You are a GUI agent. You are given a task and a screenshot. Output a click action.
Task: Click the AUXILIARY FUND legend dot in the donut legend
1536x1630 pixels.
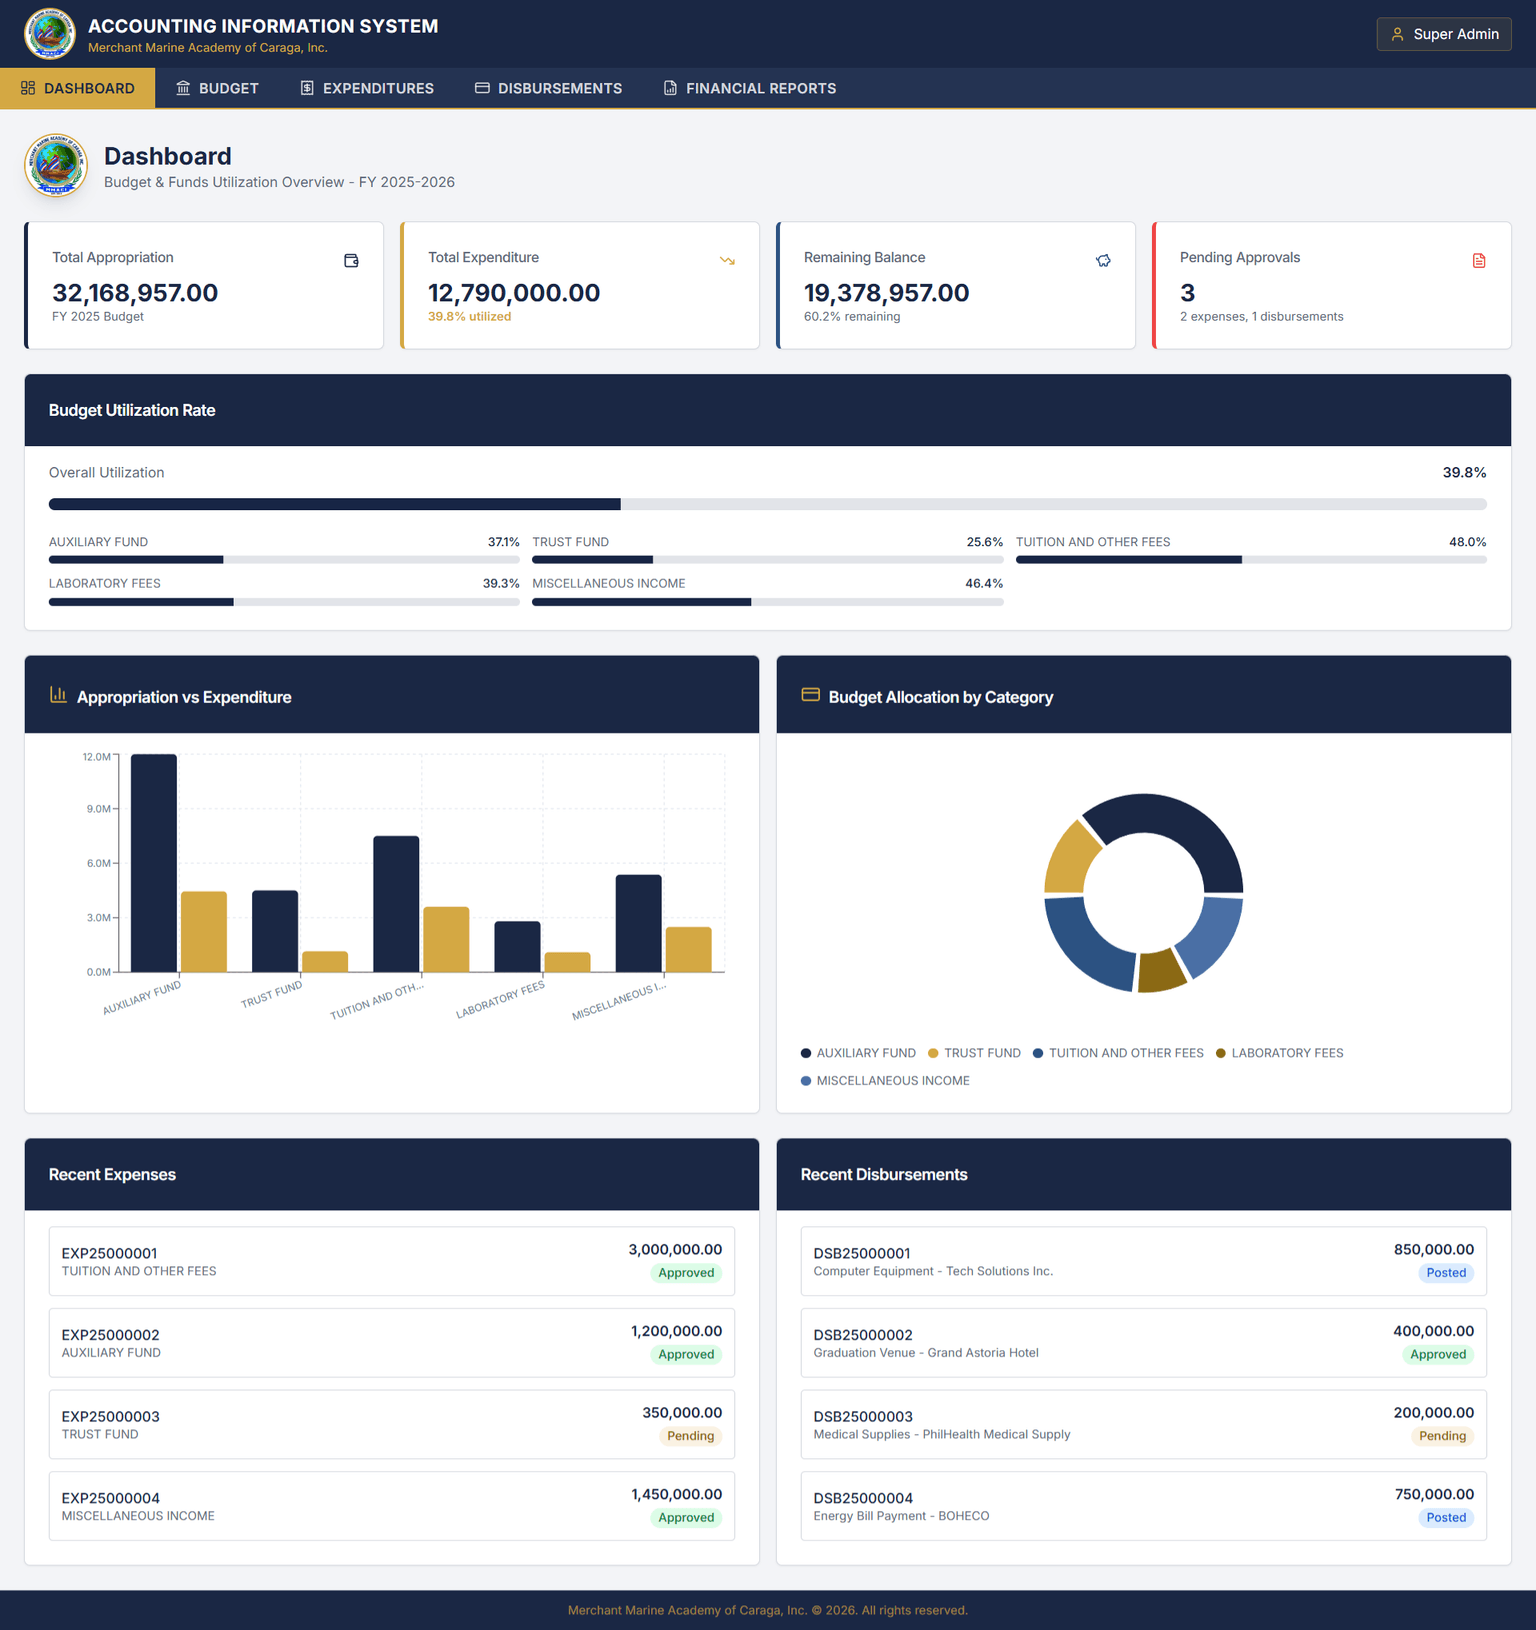click(x=806, y=1053)
